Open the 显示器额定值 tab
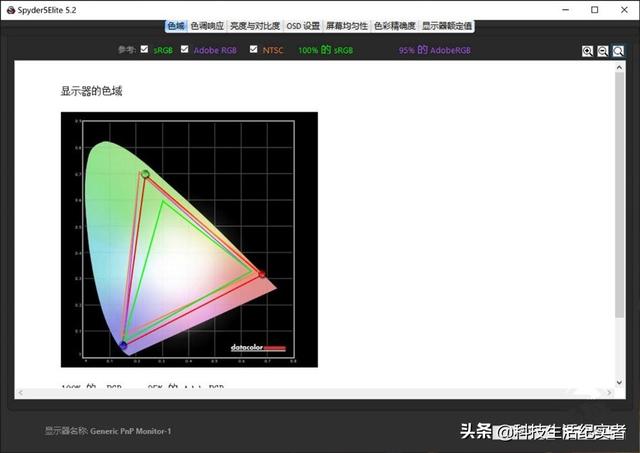 click(447, 26)
